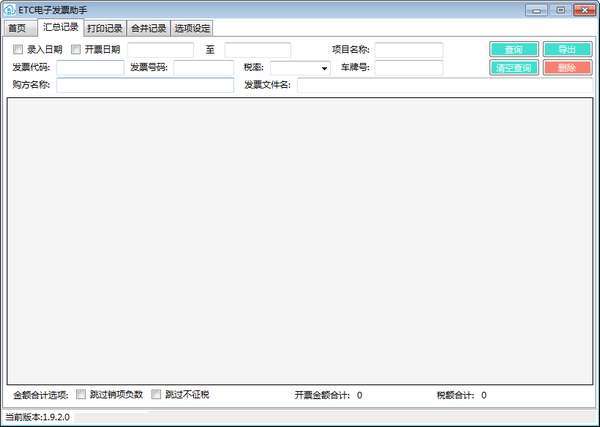Image resolution: width=600 pixels, height=427 pixels.
Task: Tick the 跳过销项负数 checkbox
Action: click(81, 394)
